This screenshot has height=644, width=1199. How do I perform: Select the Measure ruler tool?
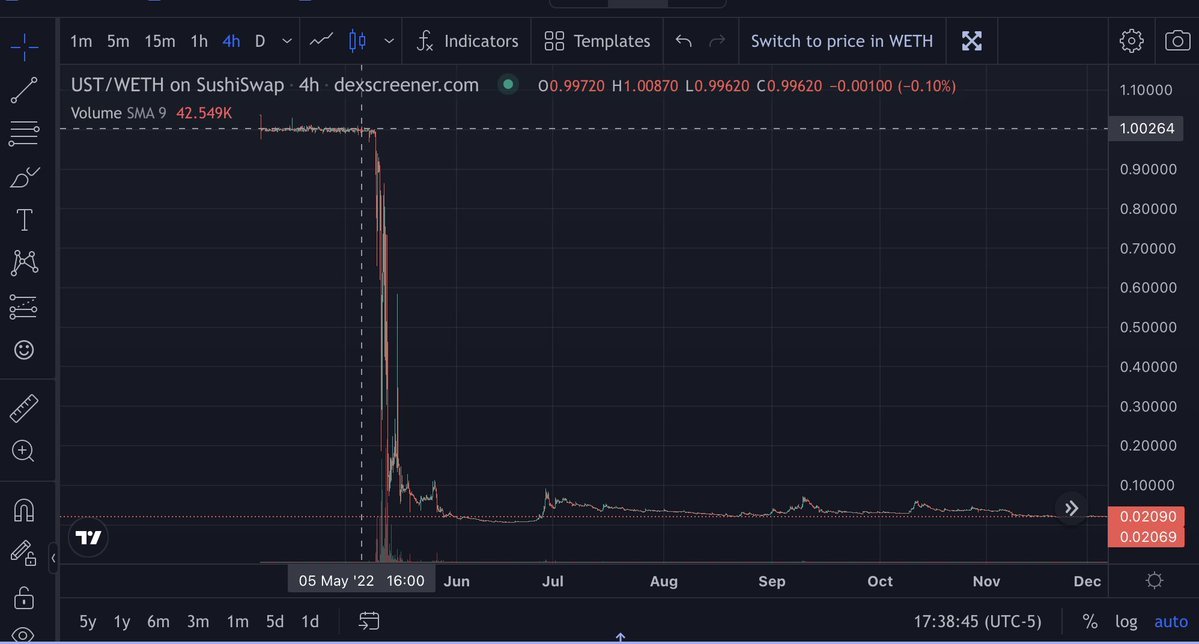coord(25,407)
